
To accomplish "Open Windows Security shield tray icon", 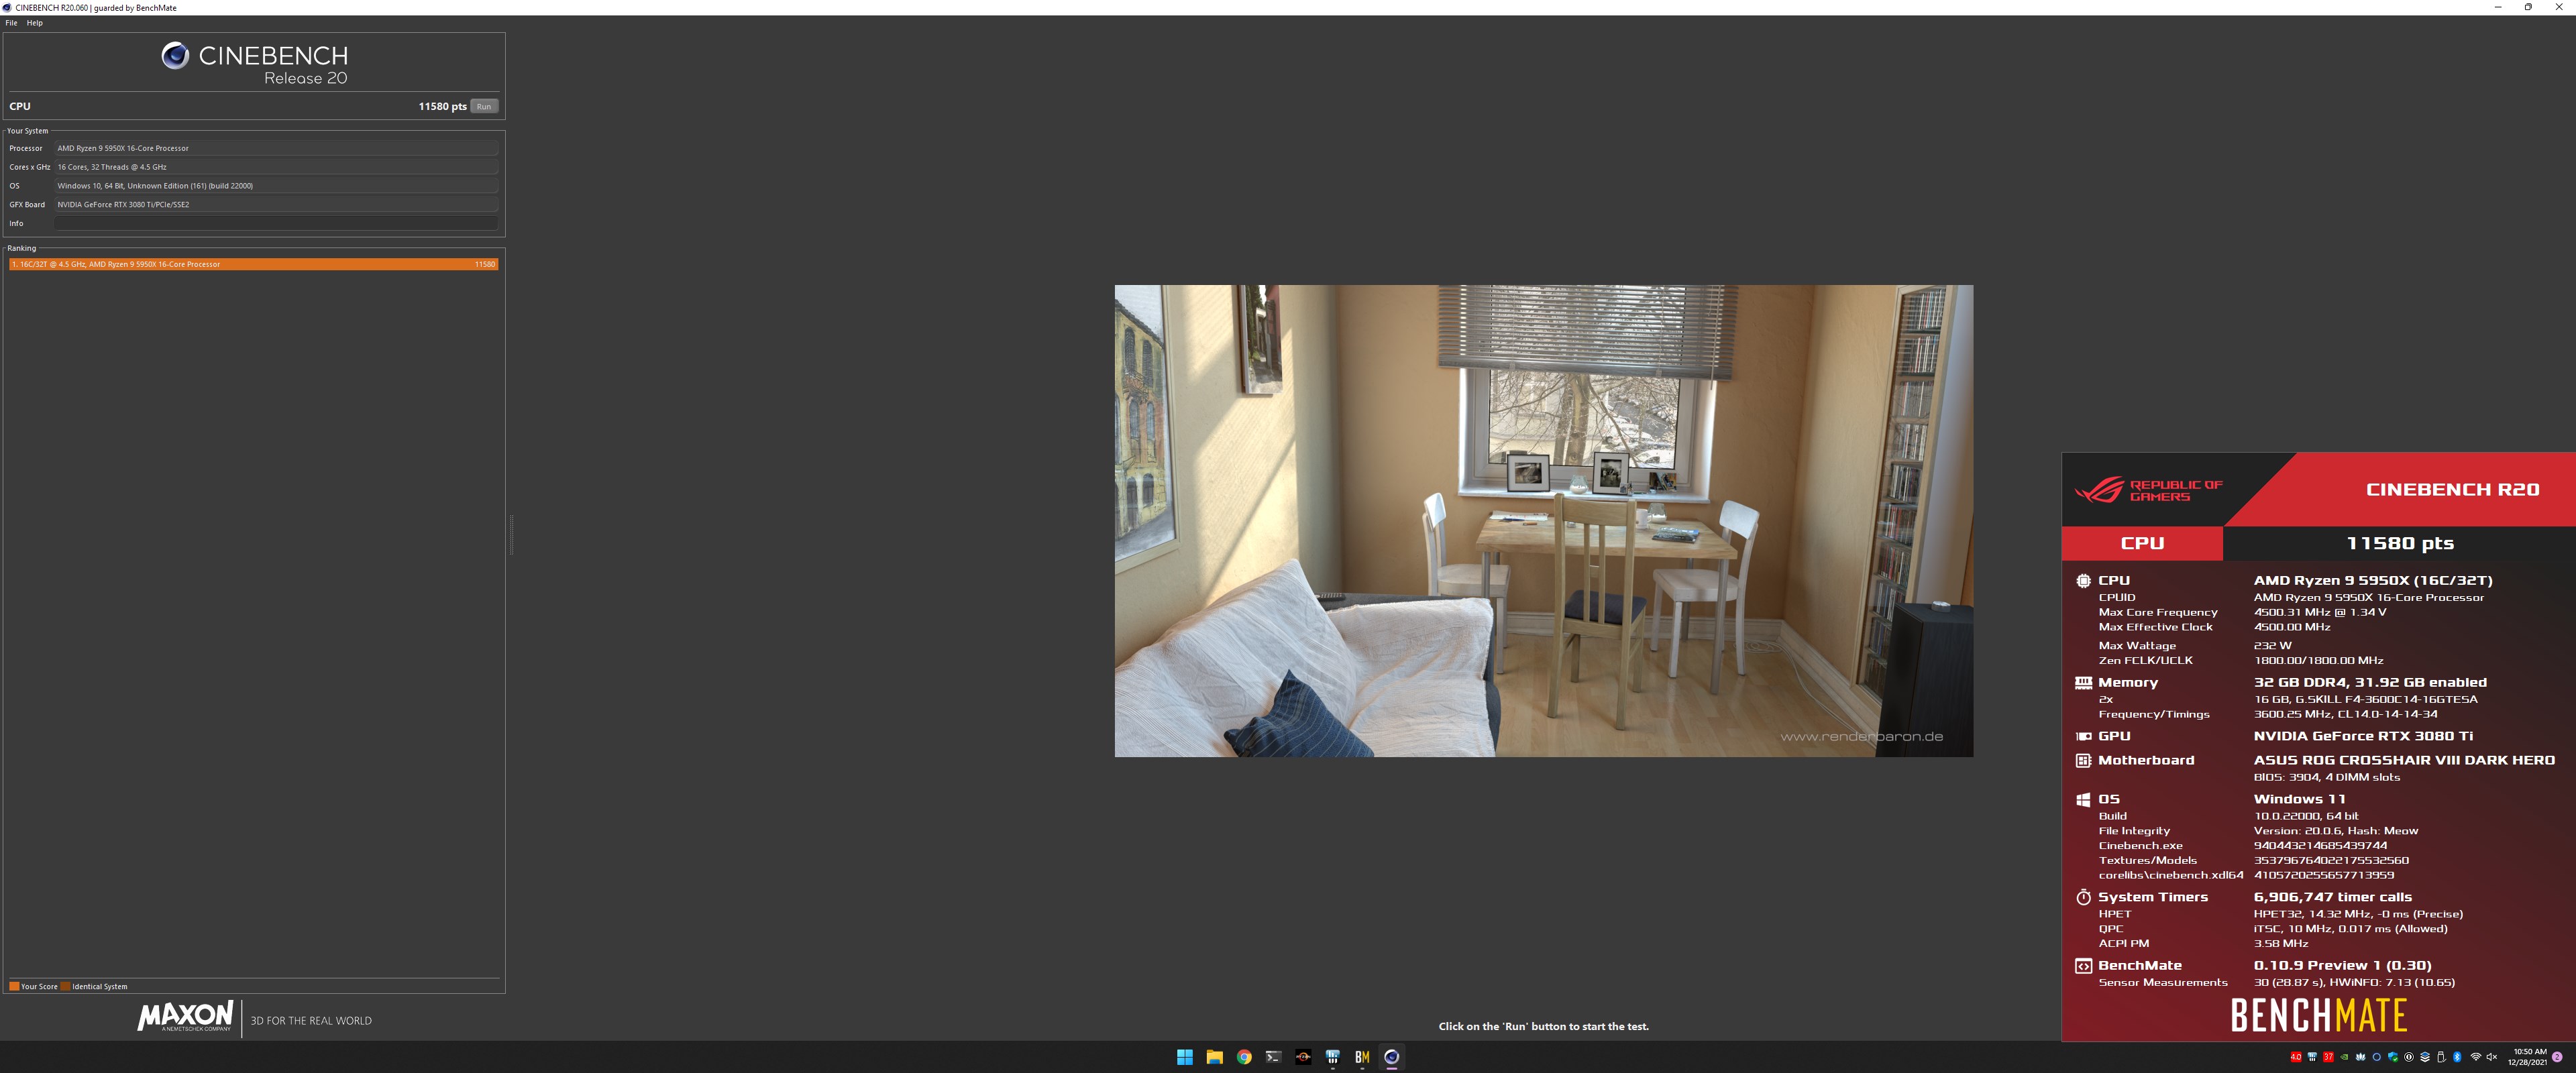I will point(2393,1057).
